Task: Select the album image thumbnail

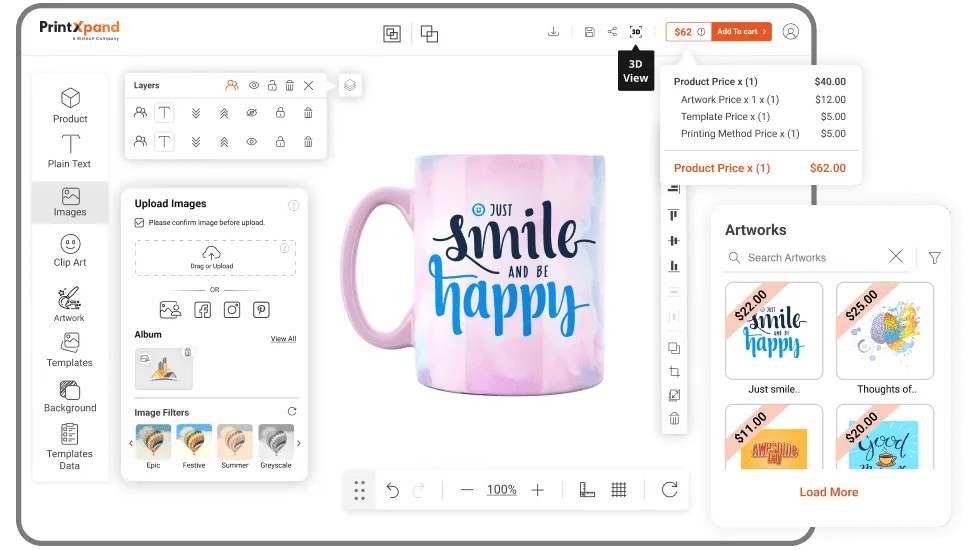Action: point(164,369)
